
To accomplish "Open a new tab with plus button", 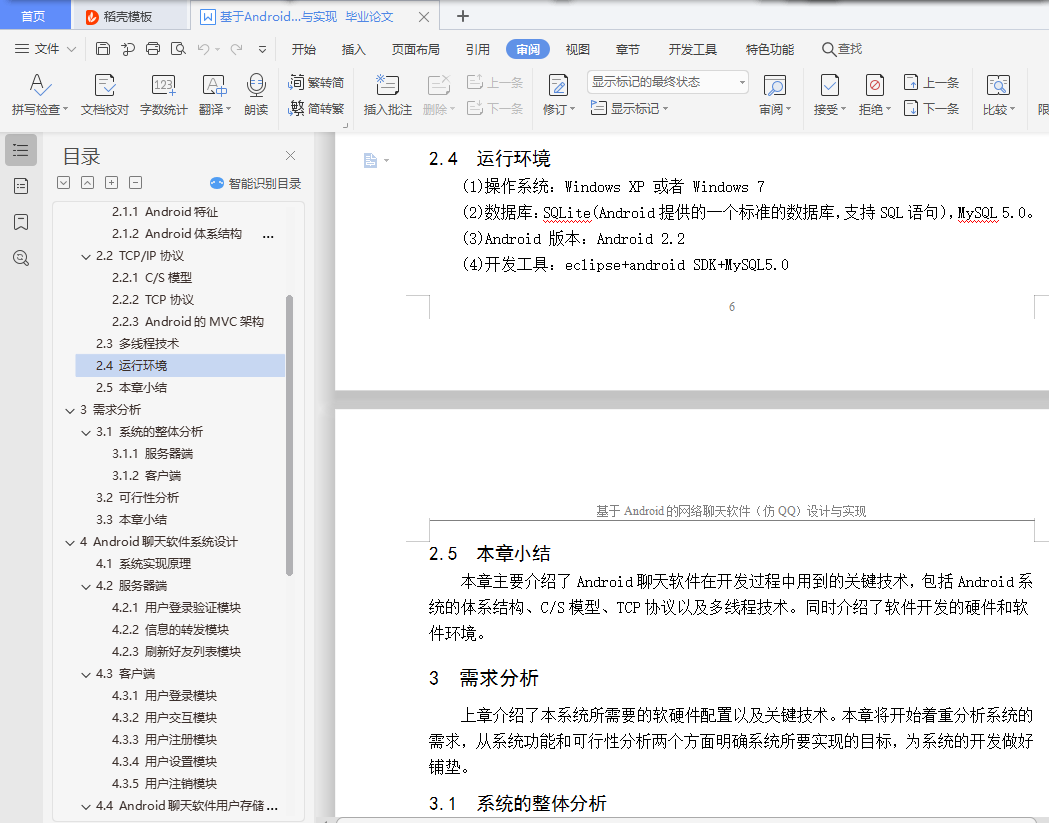I will coord(462,16).
